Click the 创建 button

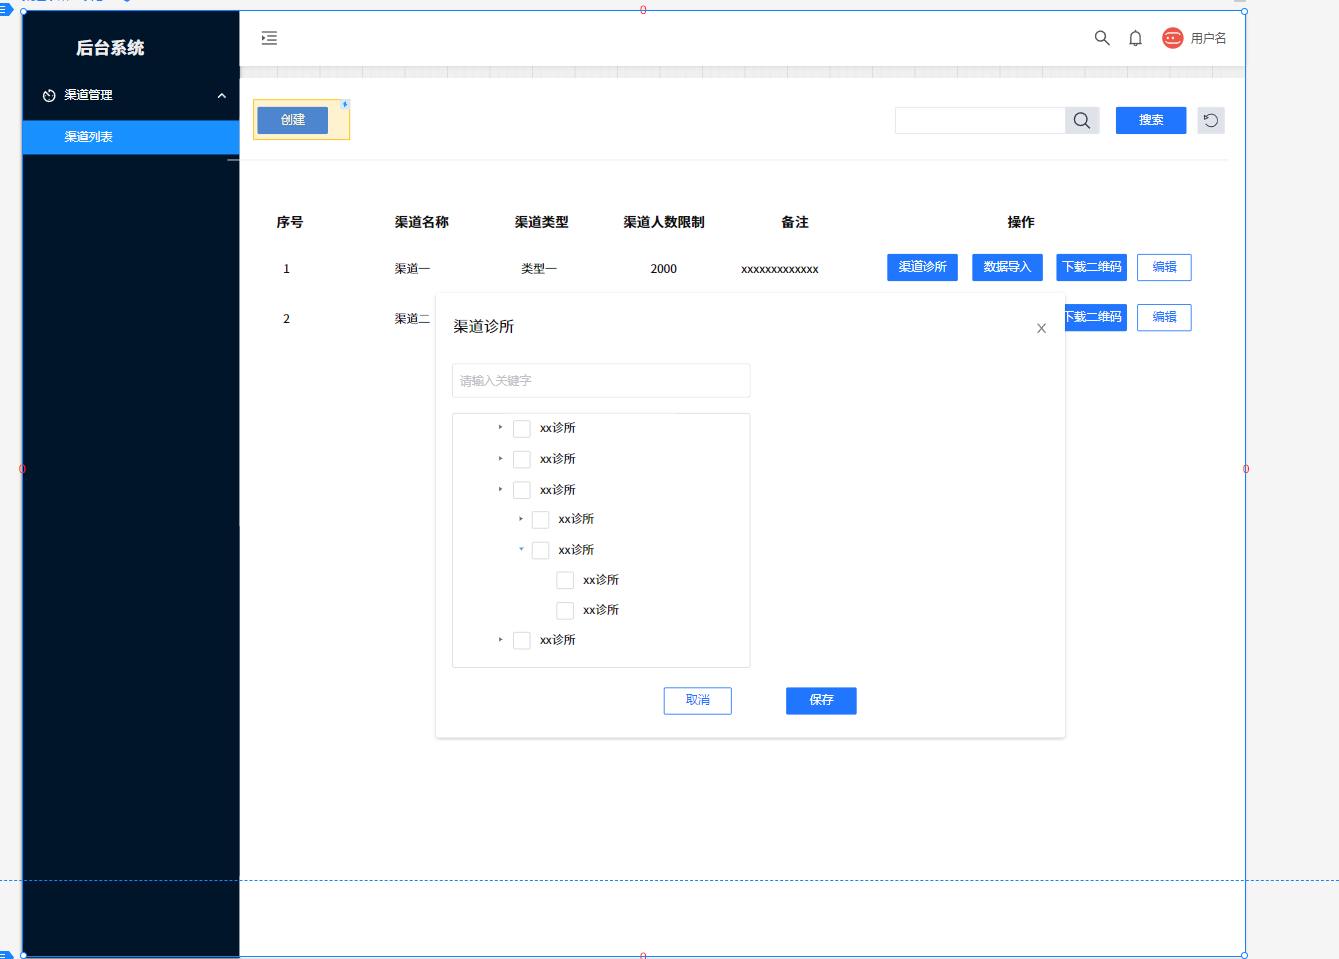[293, 120]
